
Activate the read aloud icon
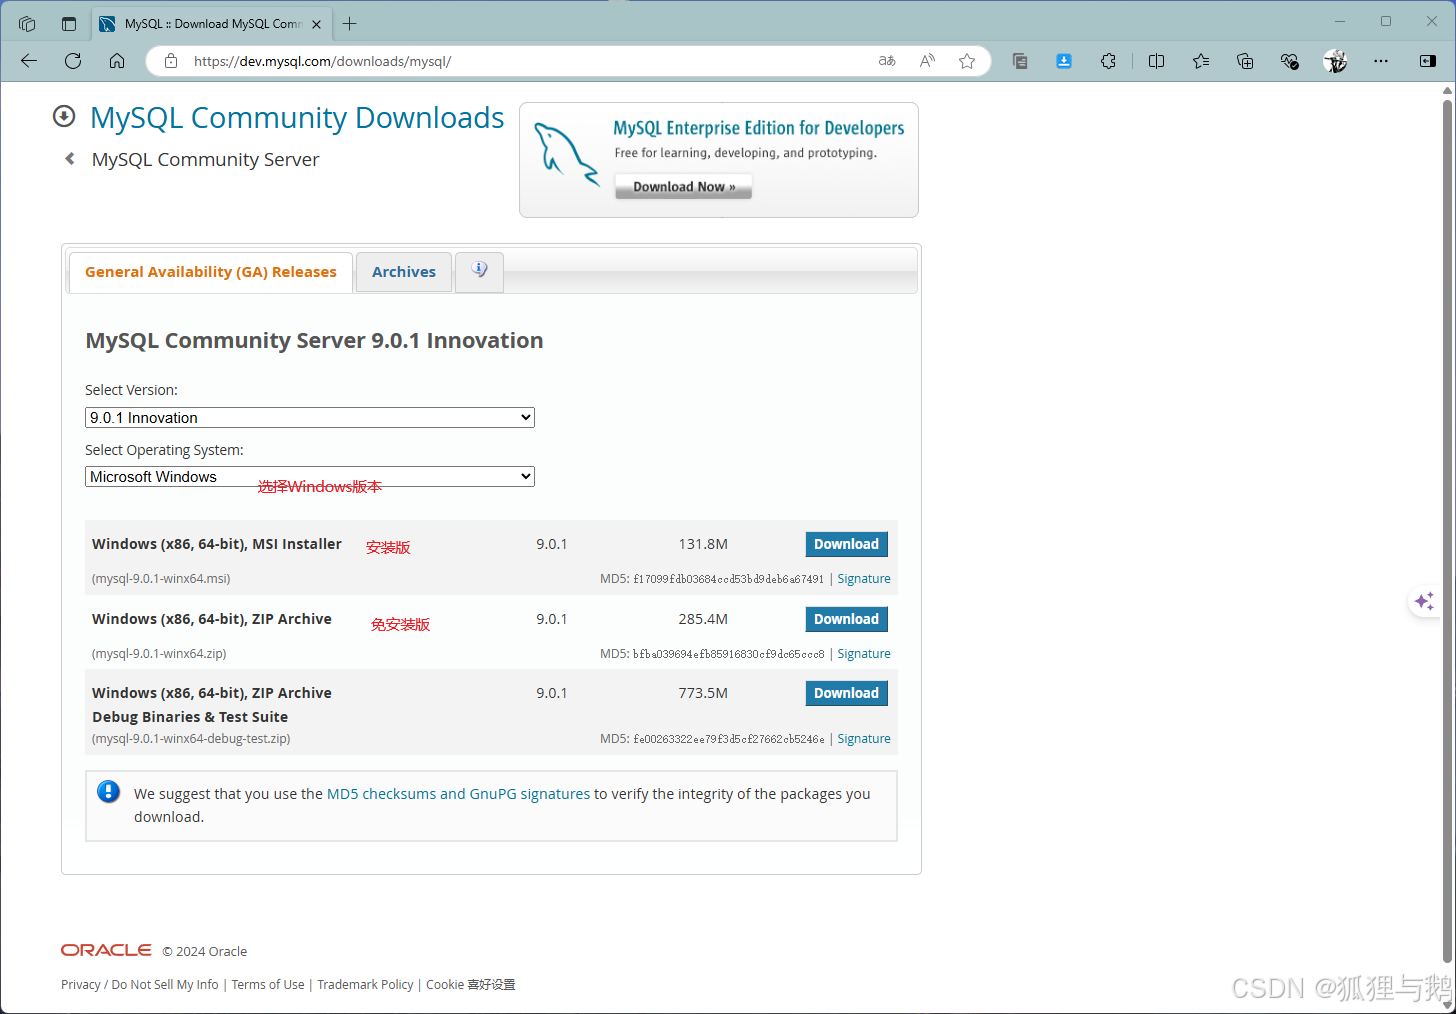coord(927,61)
